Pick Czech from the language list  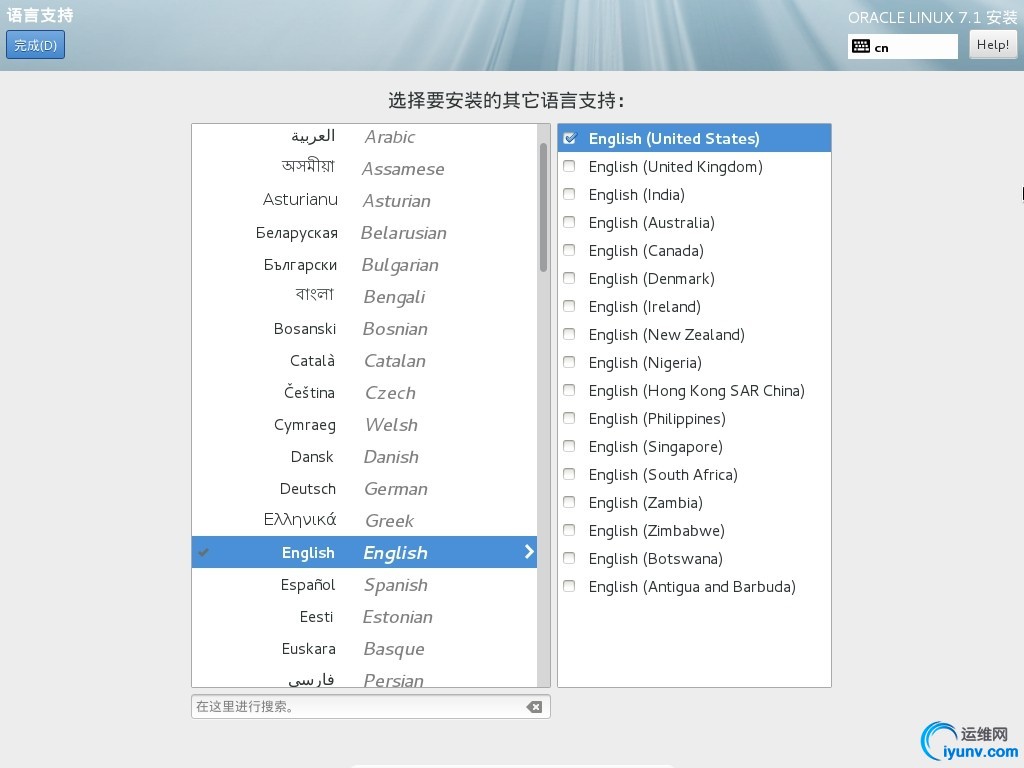pos(364,392)
